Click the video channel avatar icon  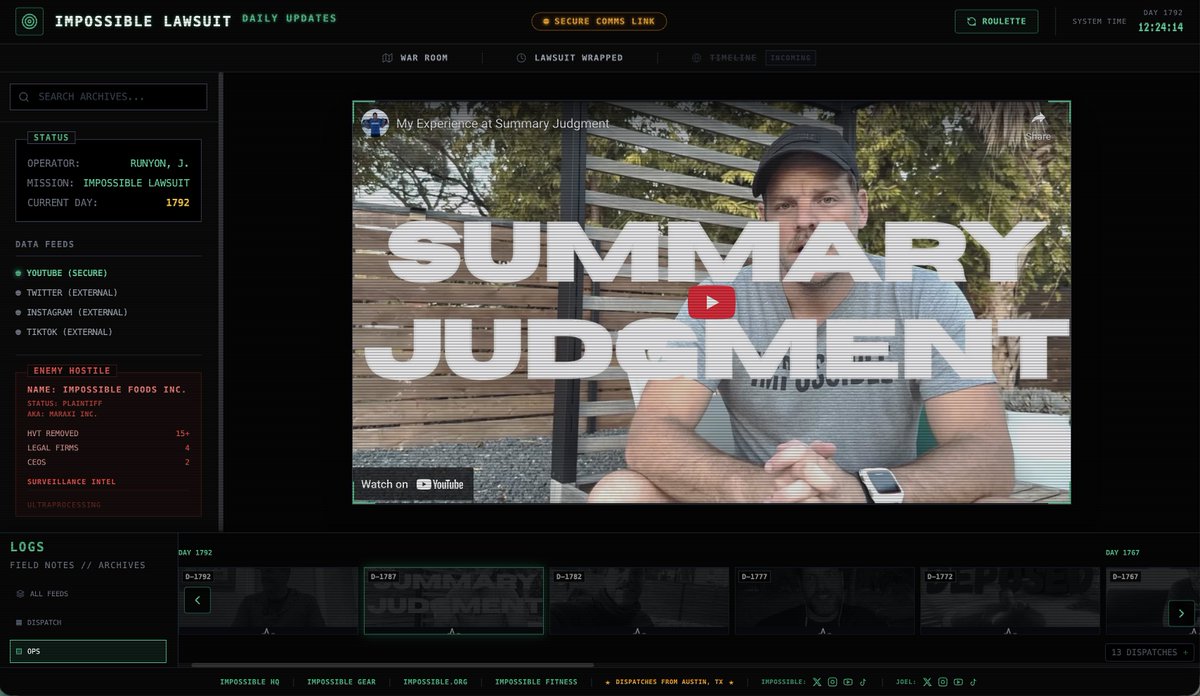[375, 124]
